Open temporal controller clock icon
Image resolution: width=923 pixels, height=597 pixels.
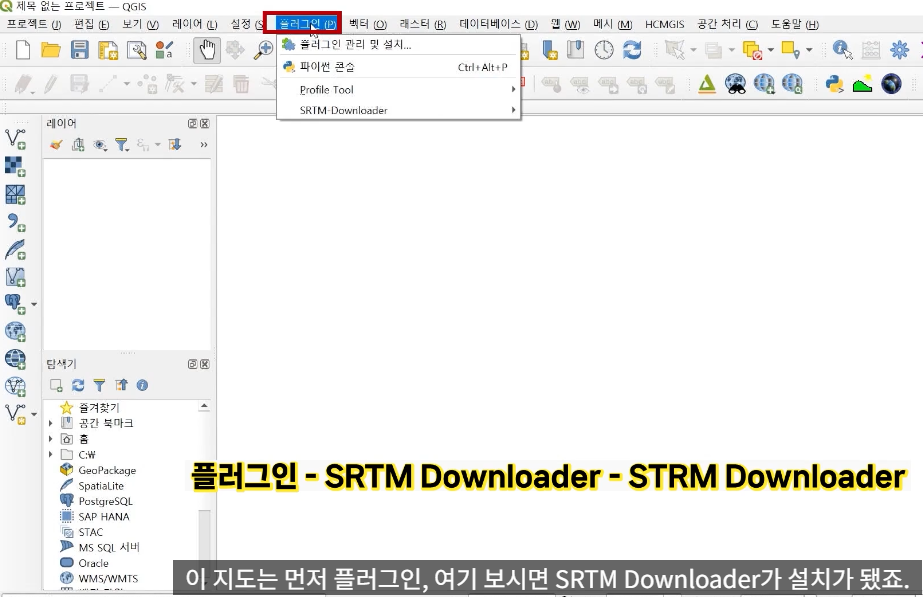pyautogui.click(x=604, y=50)
